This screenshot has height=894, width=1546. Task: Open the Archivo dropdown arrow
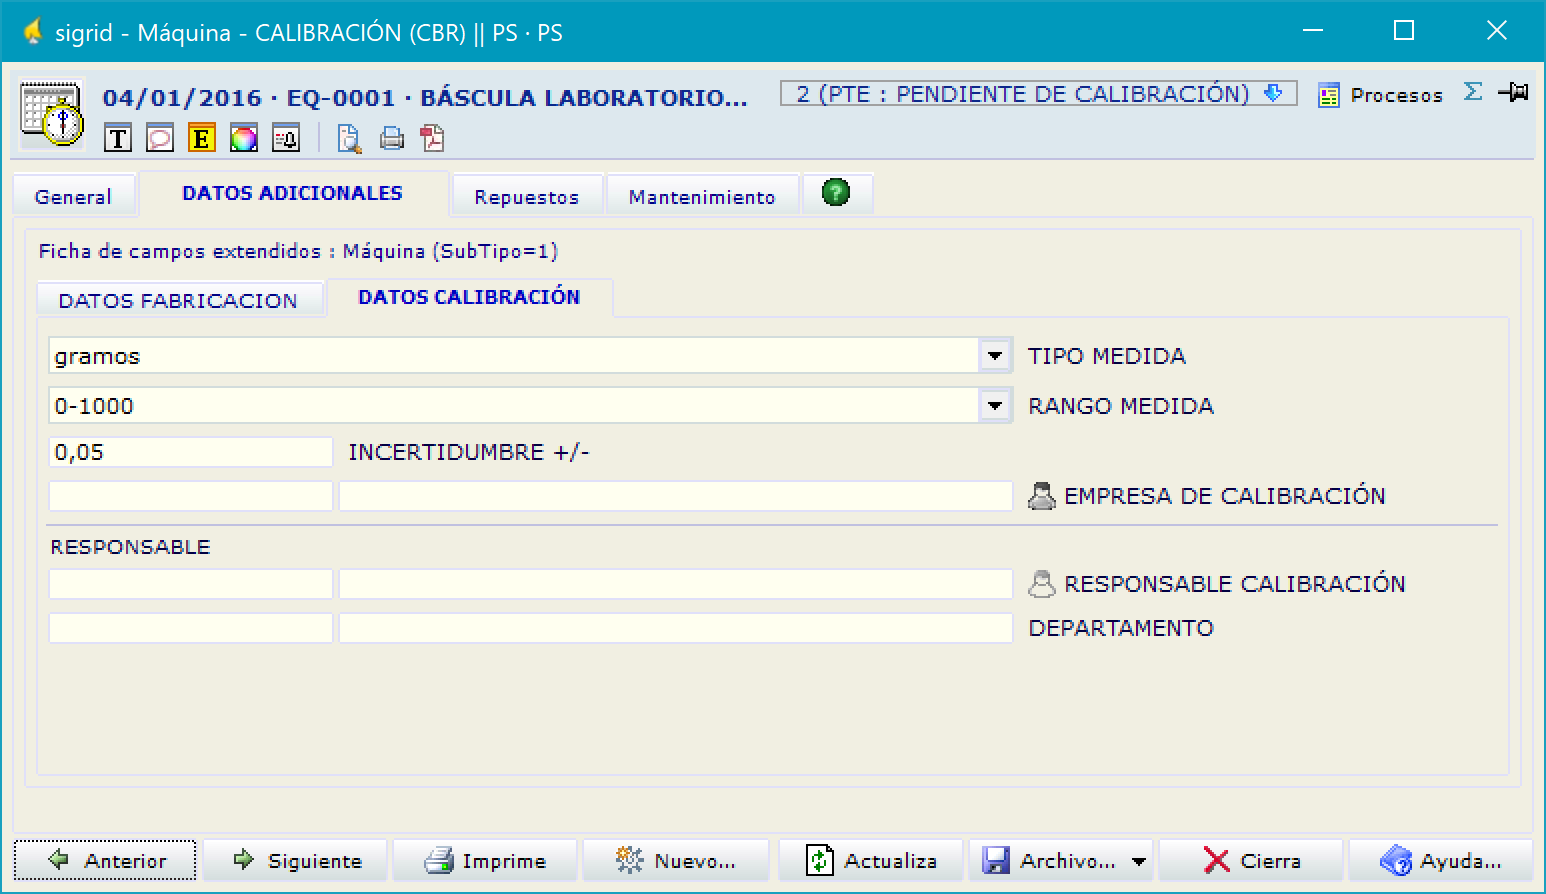[x=1139, y=861]
